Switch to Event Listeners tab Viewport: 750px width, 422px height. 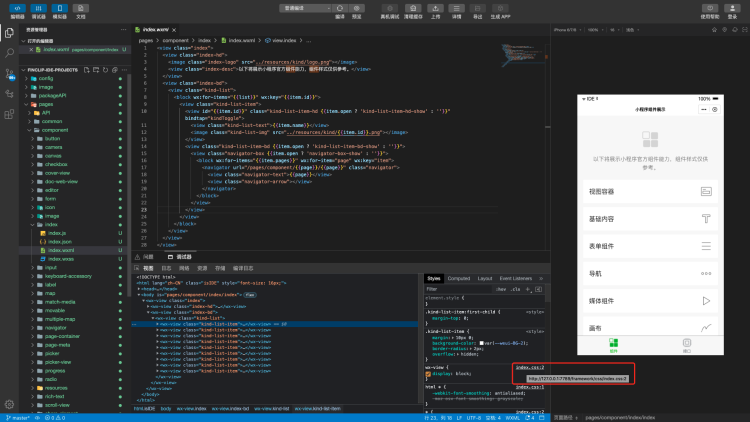516,278
